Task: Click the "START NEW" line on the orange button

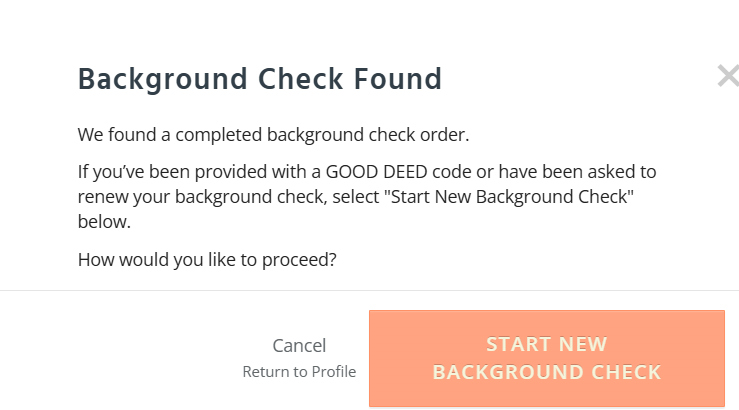Action: (546, 345)
